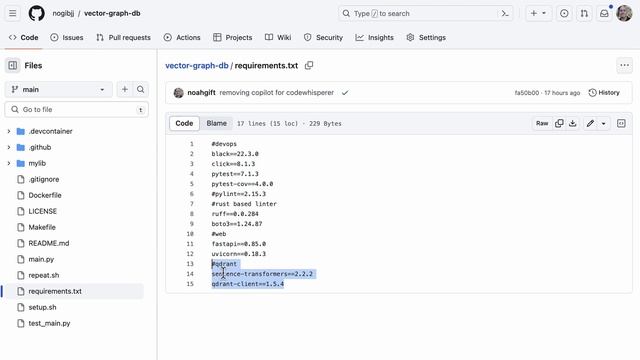640x360 pixels.
Task: Open the setup.sh file
Action: (x=42, y=307)
